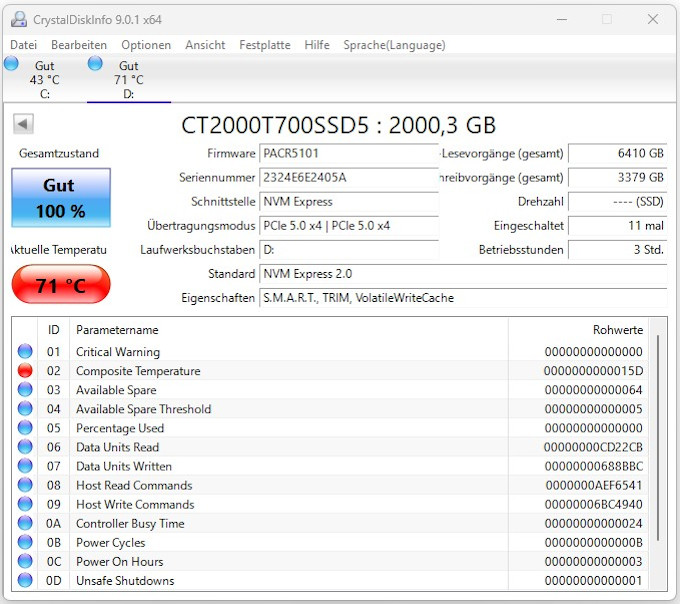Click the Gesamtzustand label

[59, 153]
